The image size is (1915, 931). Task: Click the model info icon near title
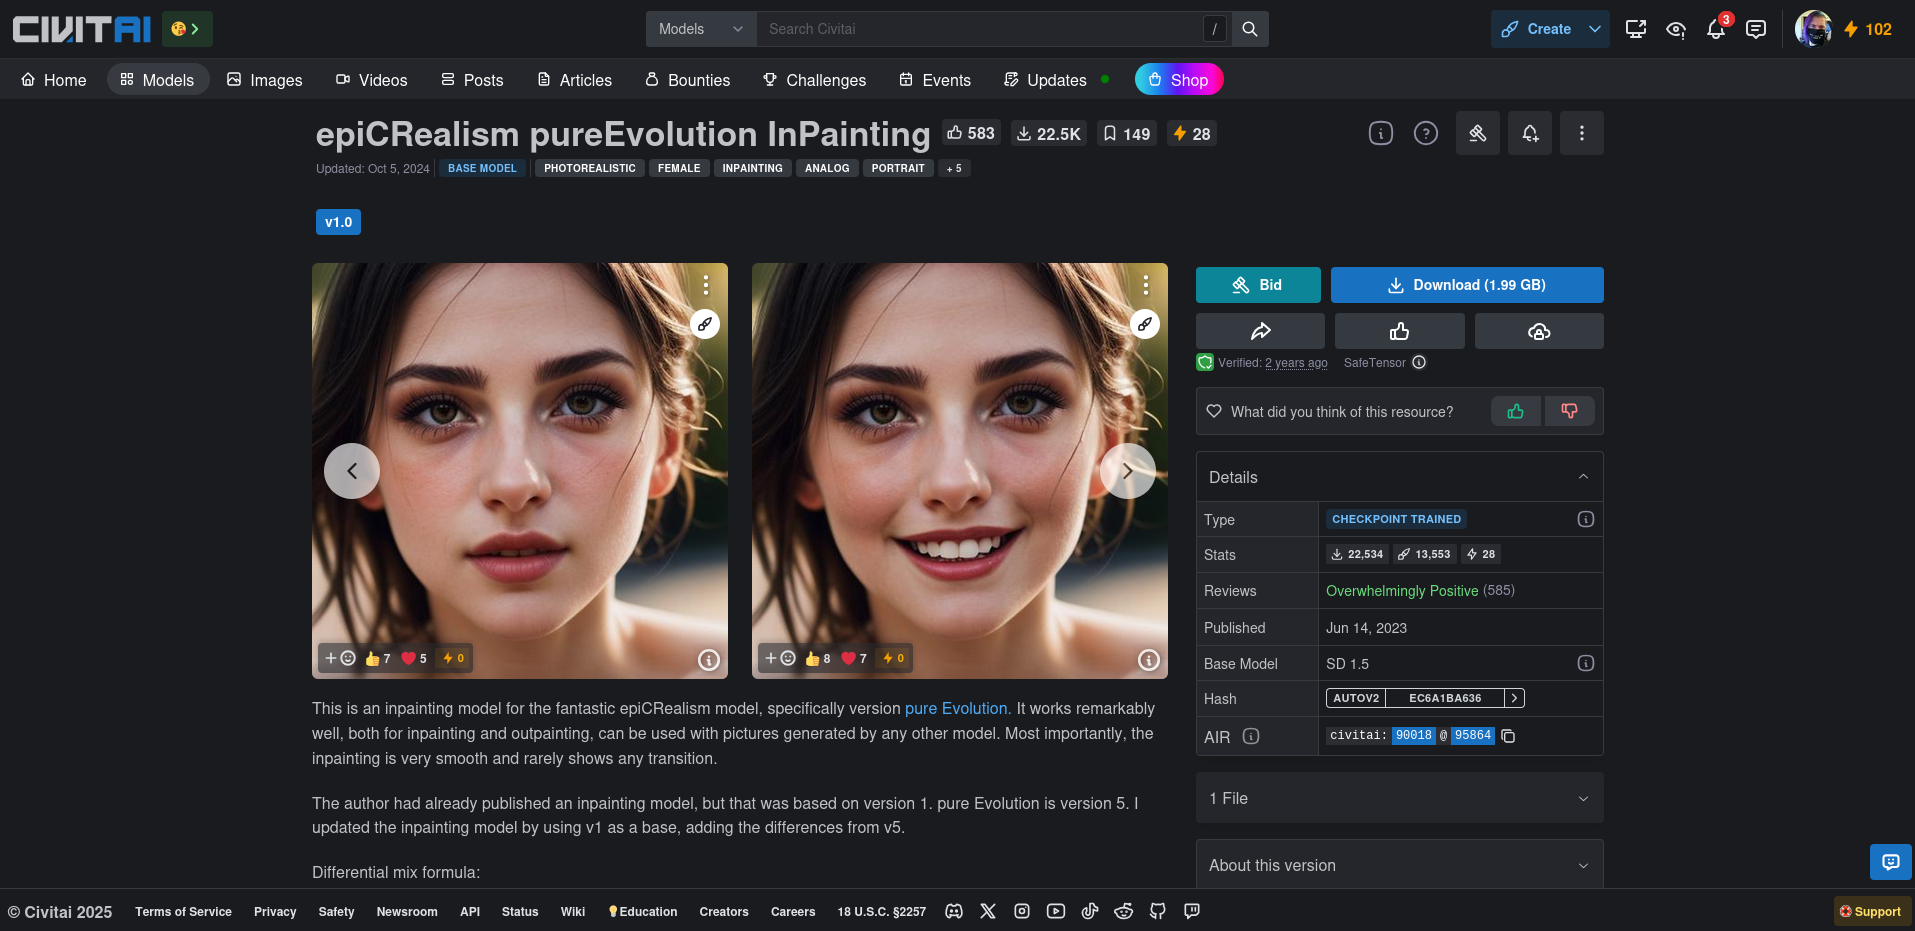1381,133
